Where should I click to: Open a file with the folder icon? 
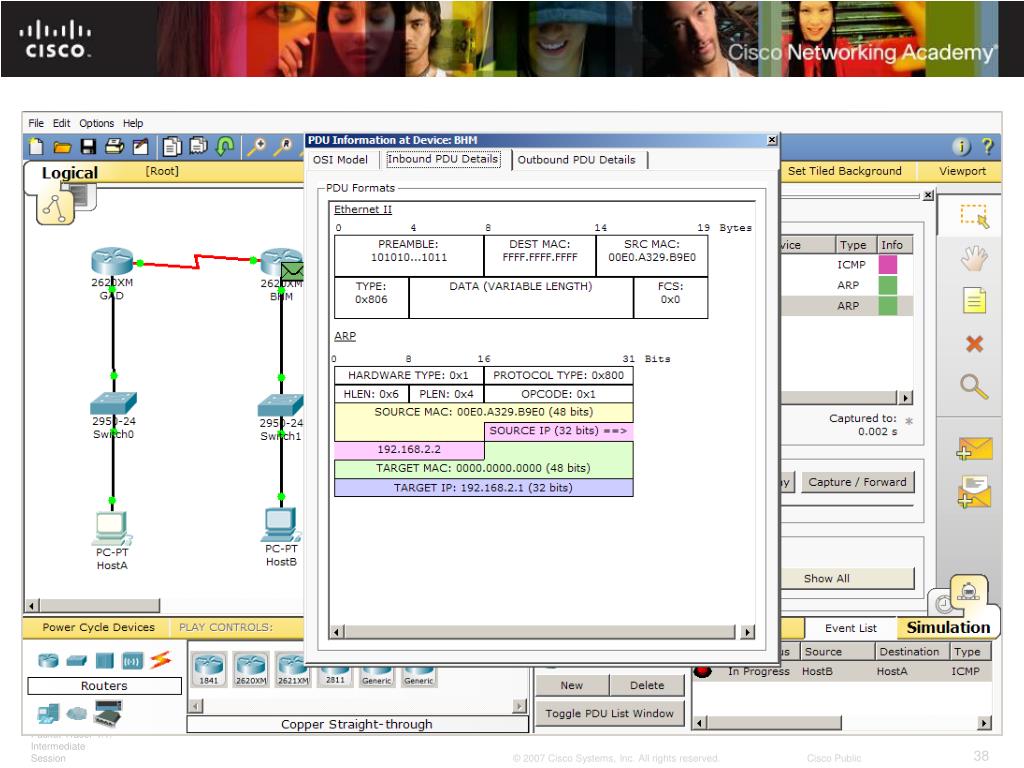(62, 148)
